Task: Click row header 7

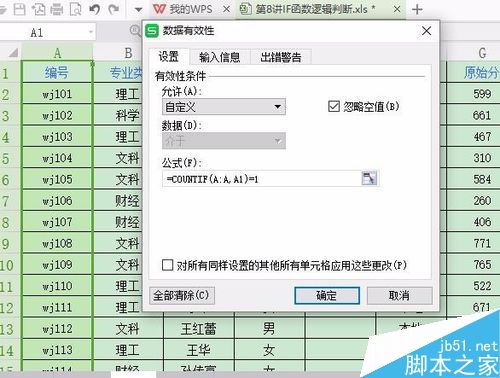Action: coord(10,201)
